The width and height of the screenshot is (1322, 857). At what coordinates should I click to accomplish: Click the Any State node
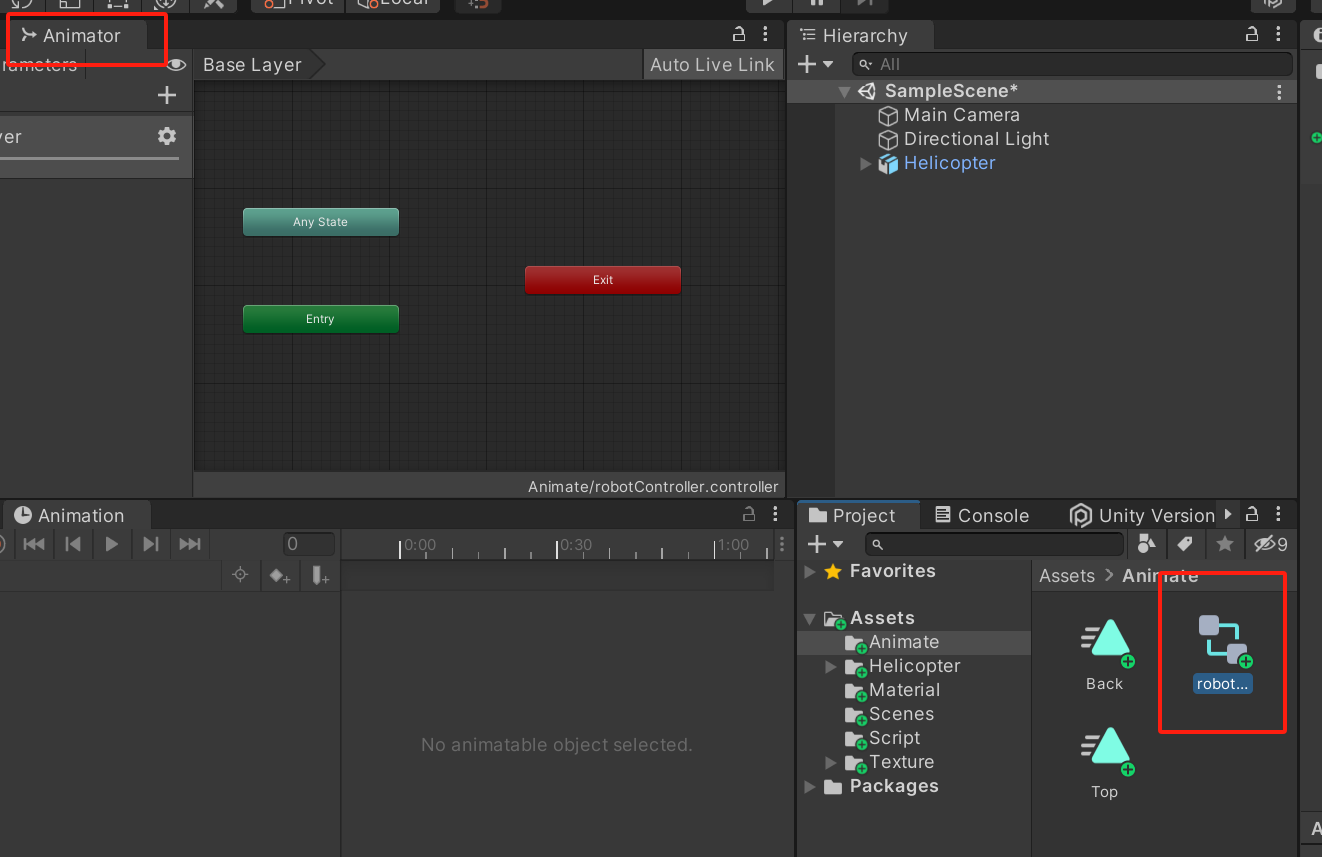(x=320, y=222)
